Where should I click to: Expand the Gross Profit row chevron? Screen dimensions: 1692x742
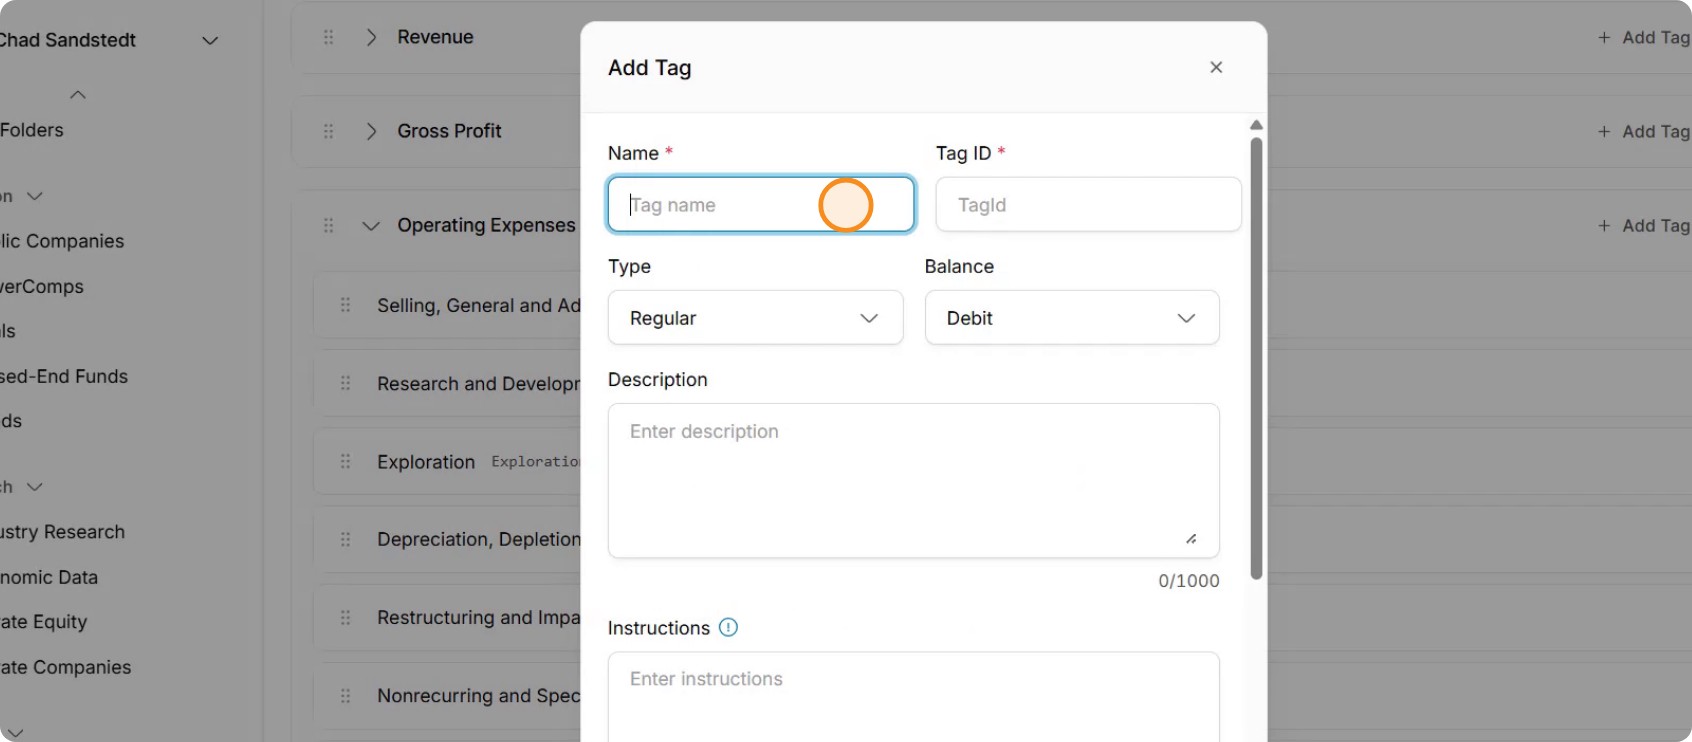click(371, 131)
